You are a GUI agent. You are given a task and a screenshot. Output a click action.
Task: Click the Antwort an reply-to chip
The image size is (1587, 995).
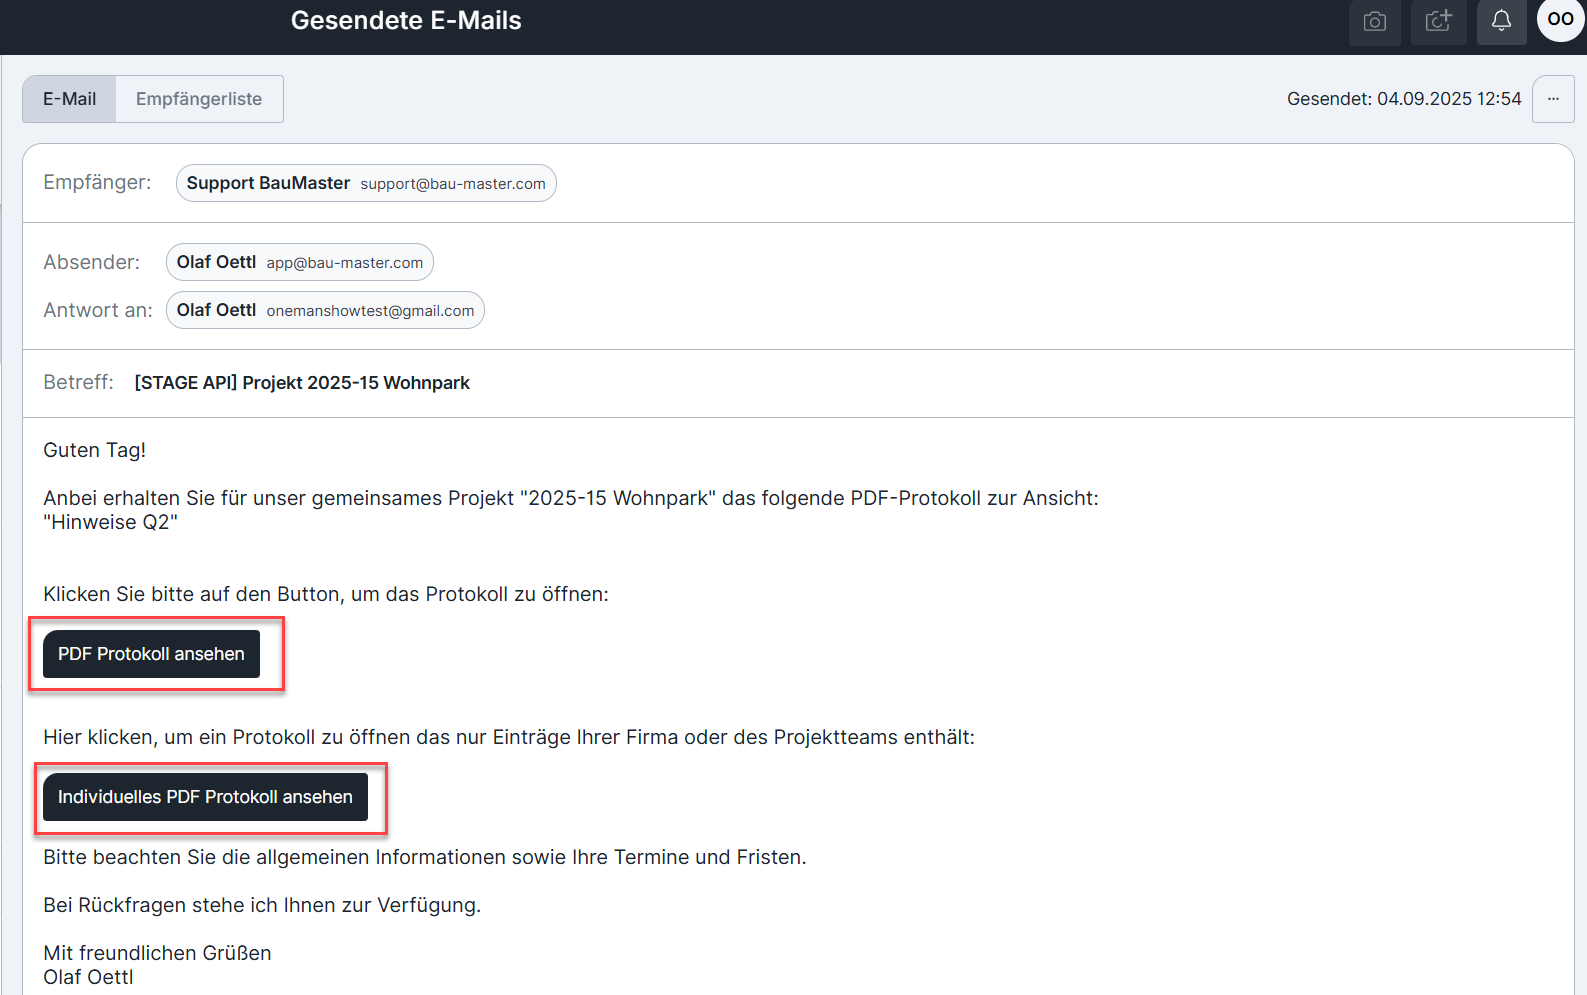click(325, 310)
